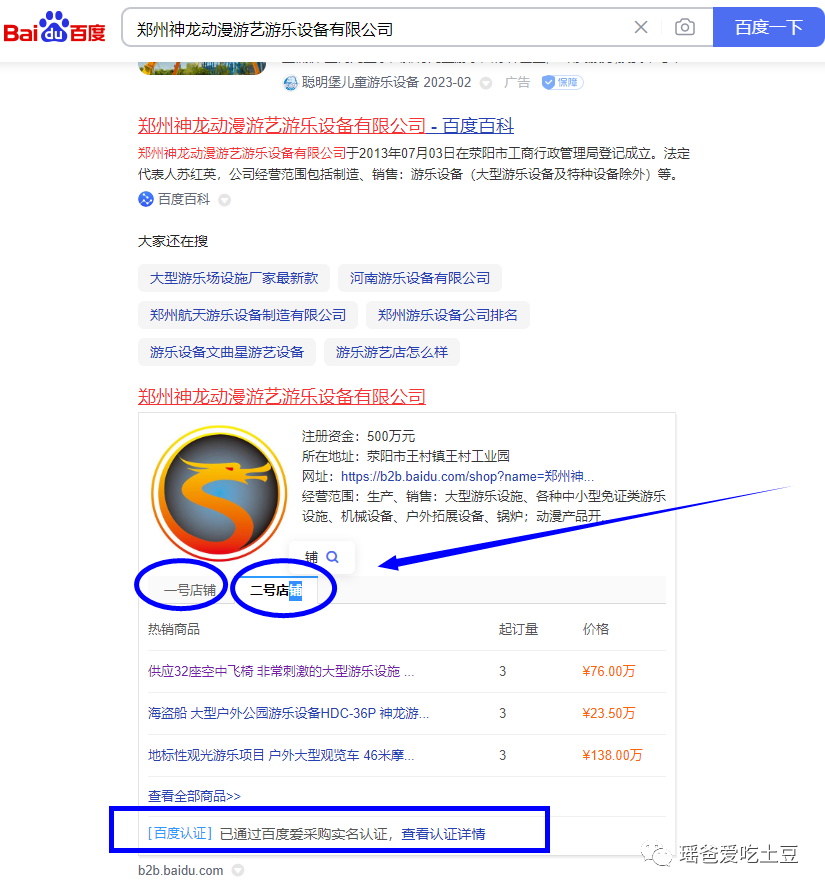This screenshot has height=890, width=825.
Task: Open the b2b.baidu.com shop URL link
Action: [x=467, y=476]
